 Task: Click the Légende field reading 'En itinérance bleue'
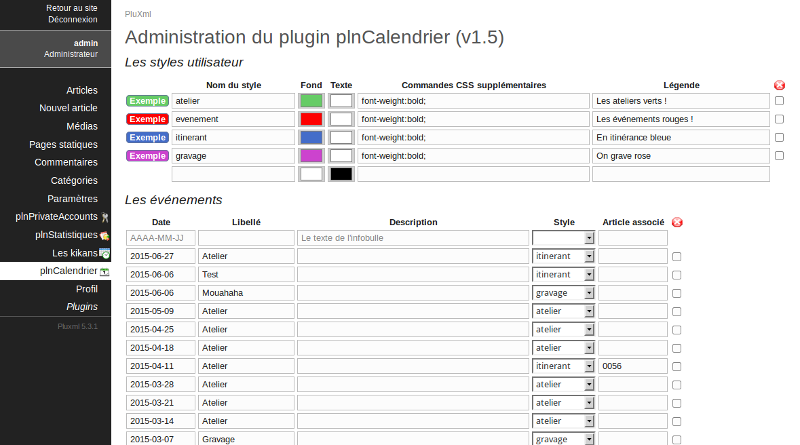680,137
